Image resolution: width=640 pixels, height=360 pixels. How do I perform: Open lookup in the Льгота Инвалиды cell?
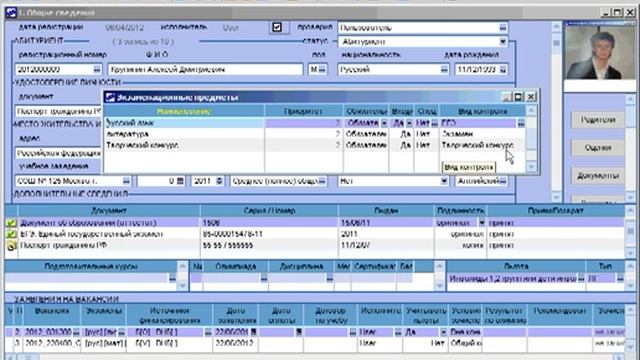581,278
